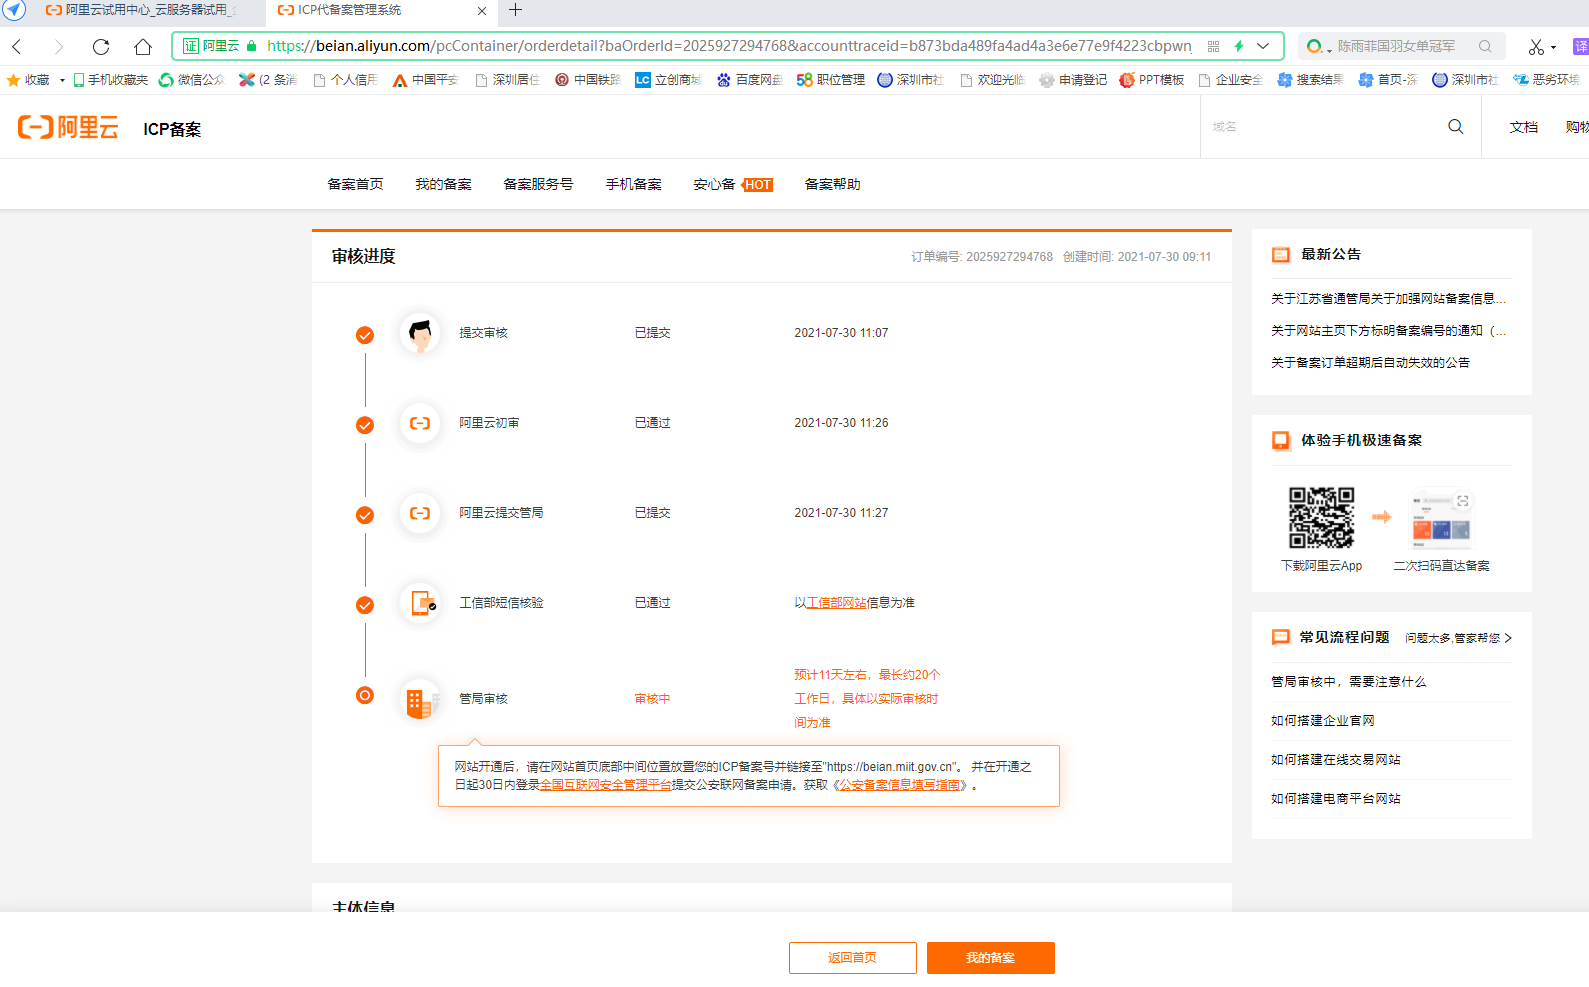
Task: Click the 阿里云 logo
Action: (x=68, y=128)
